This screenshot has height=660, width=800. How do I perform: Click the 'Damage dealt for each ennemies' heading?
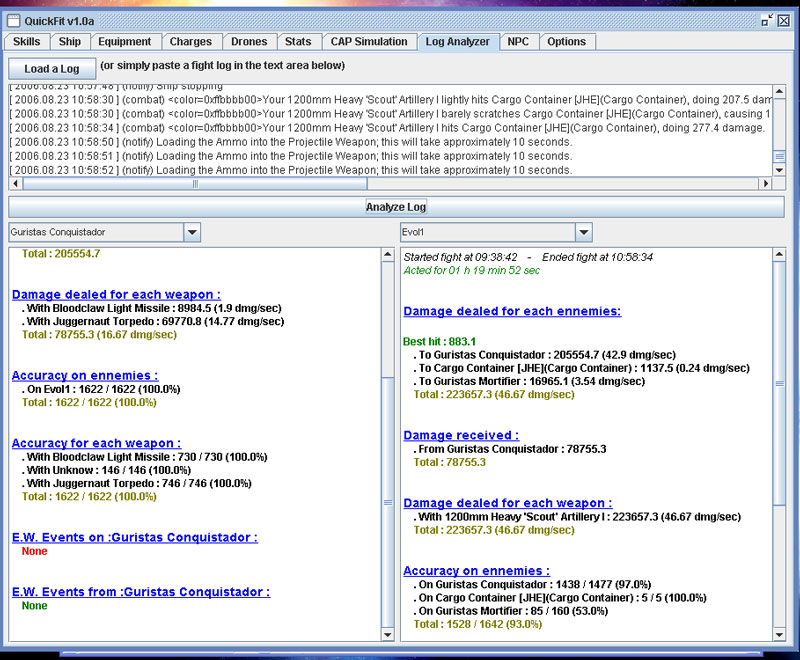(512, 312)
